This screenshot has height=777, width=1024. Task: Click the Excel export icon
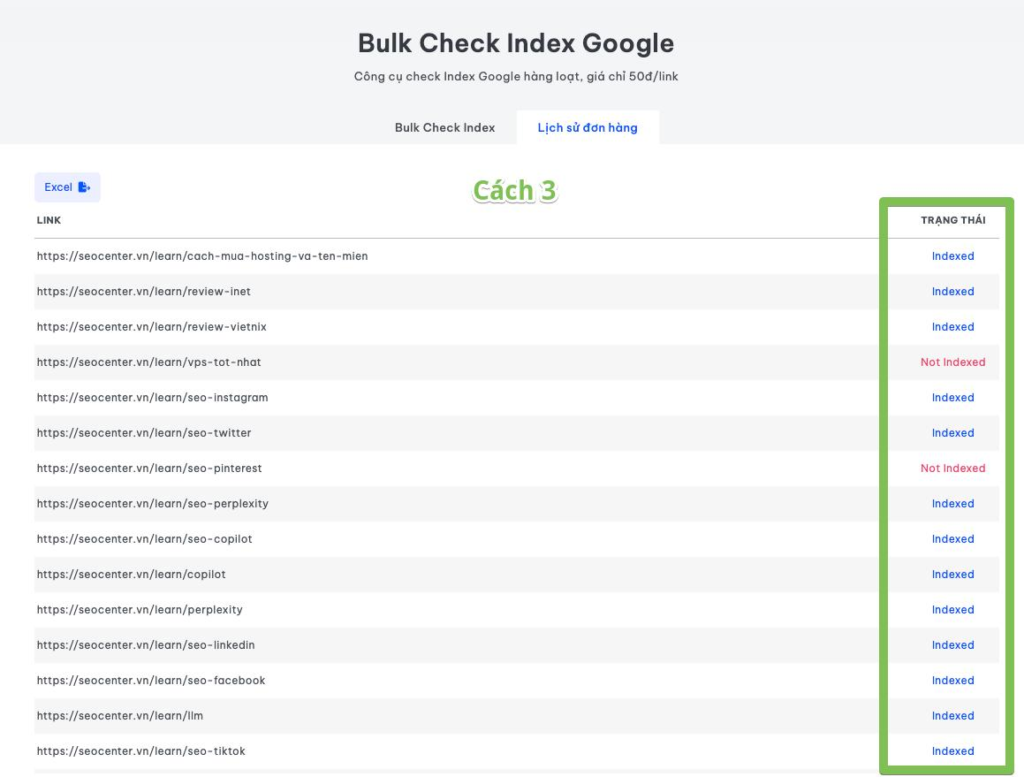click(84, 187)
